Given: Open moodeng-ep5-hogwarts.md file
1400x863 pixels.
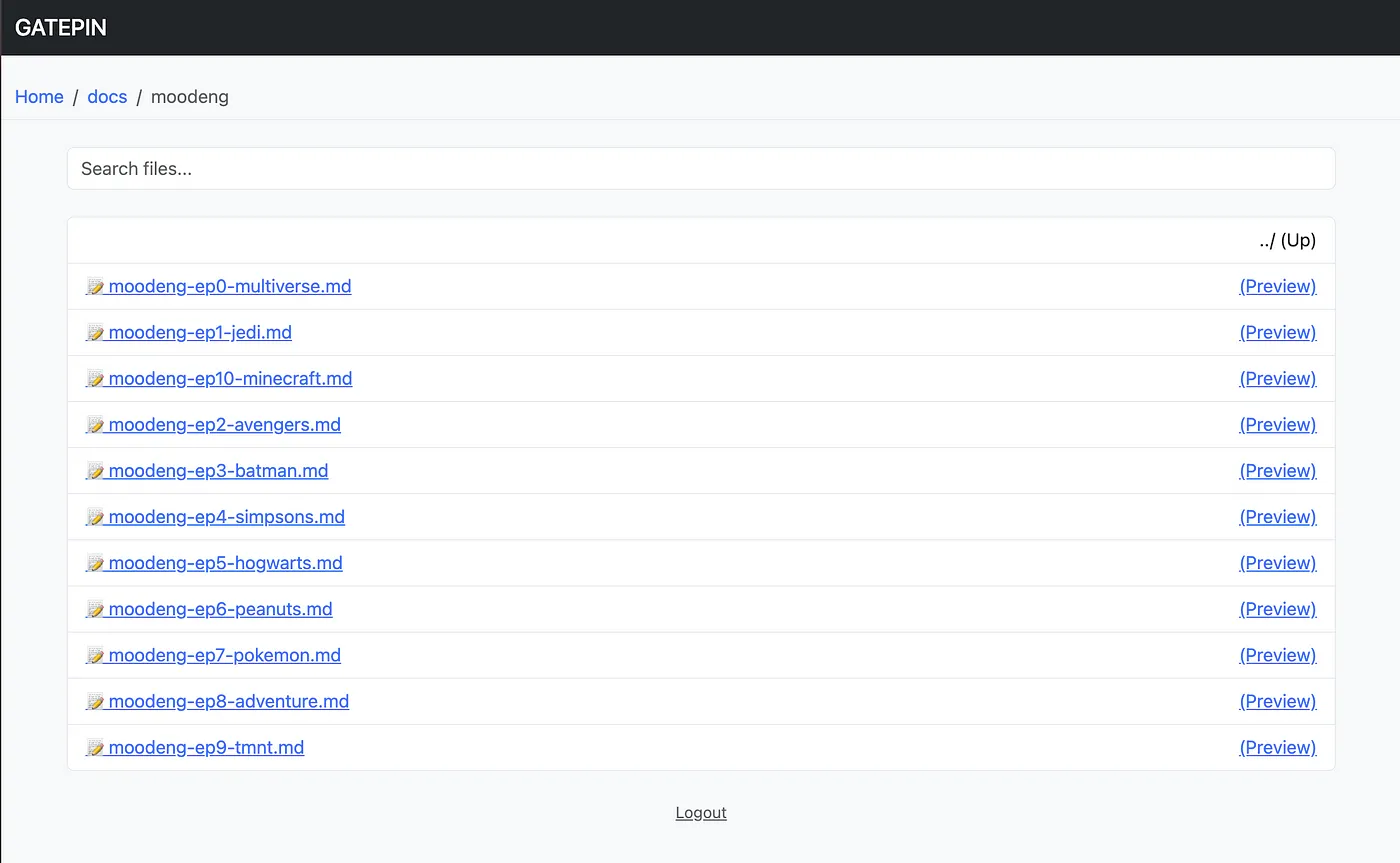Looking at the screenshot, I should (x=225, y=562).
